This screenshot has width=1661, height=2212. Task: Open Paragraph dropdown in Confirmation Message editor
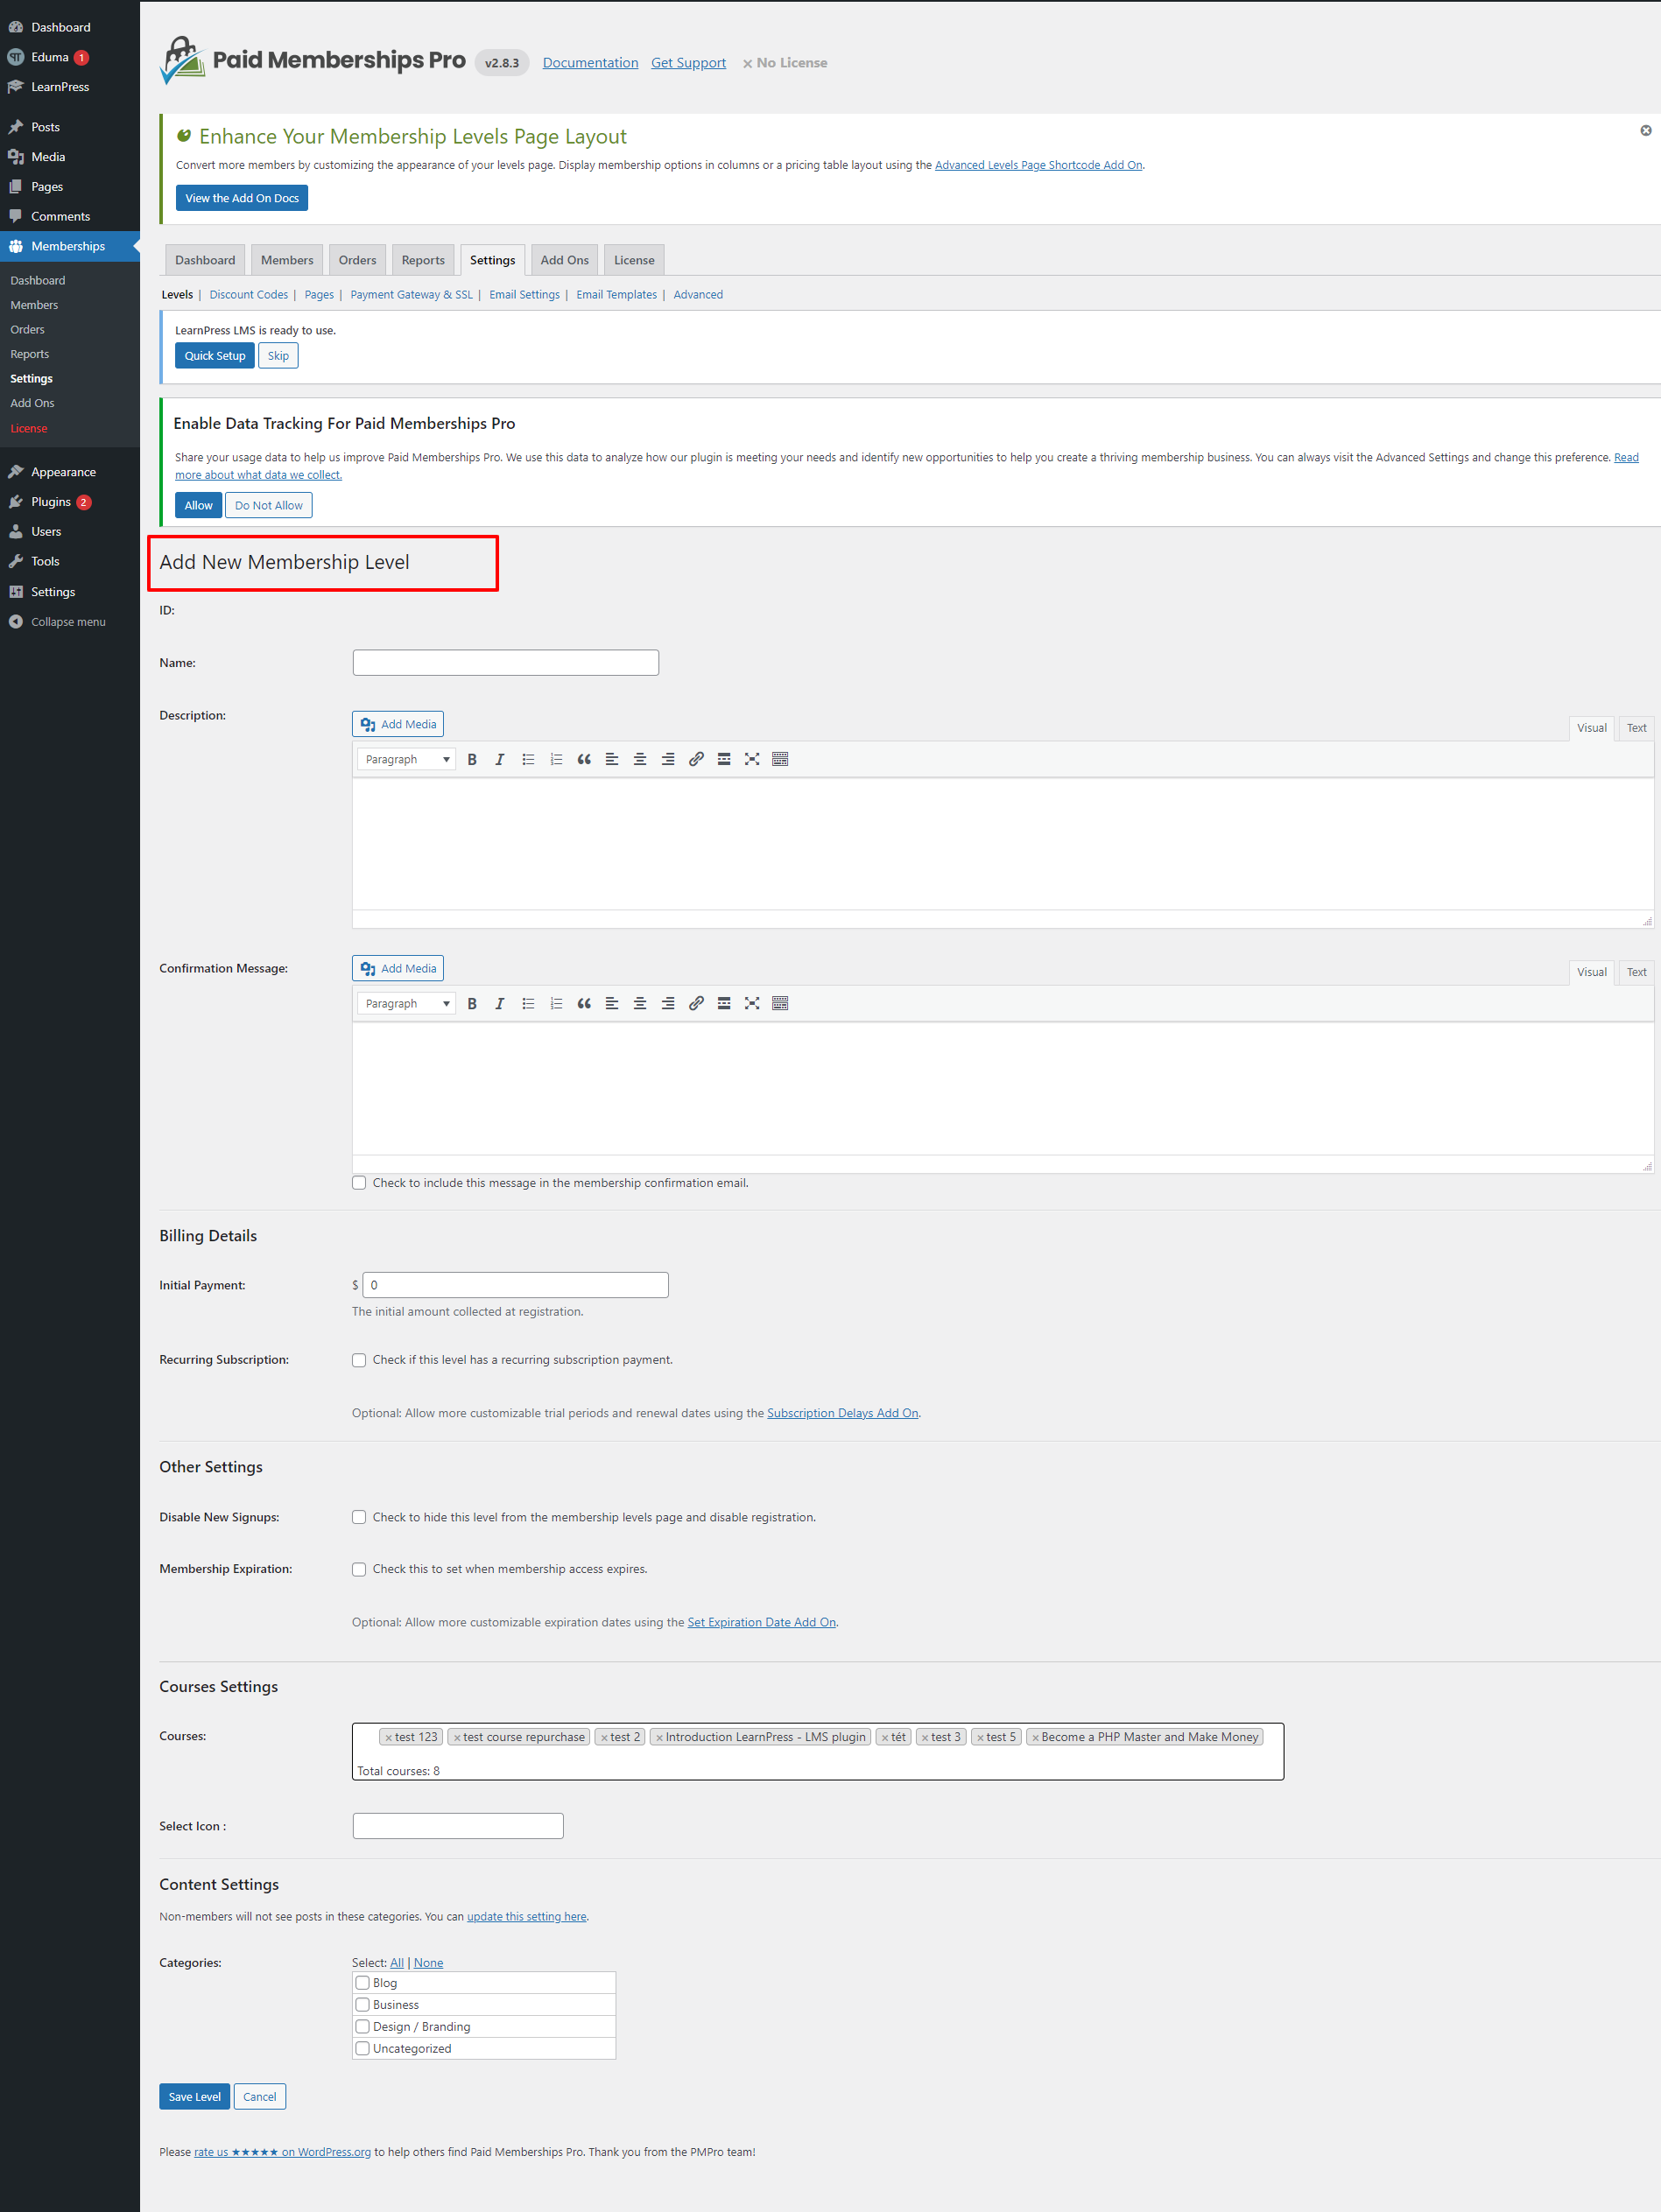(x=406, y=1003)
